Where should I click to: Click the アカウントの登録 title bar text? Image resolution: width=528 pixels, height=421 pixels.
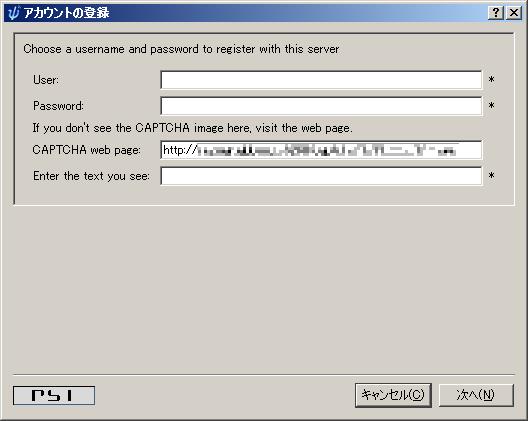pyautogui.click(x=66, y=13)
